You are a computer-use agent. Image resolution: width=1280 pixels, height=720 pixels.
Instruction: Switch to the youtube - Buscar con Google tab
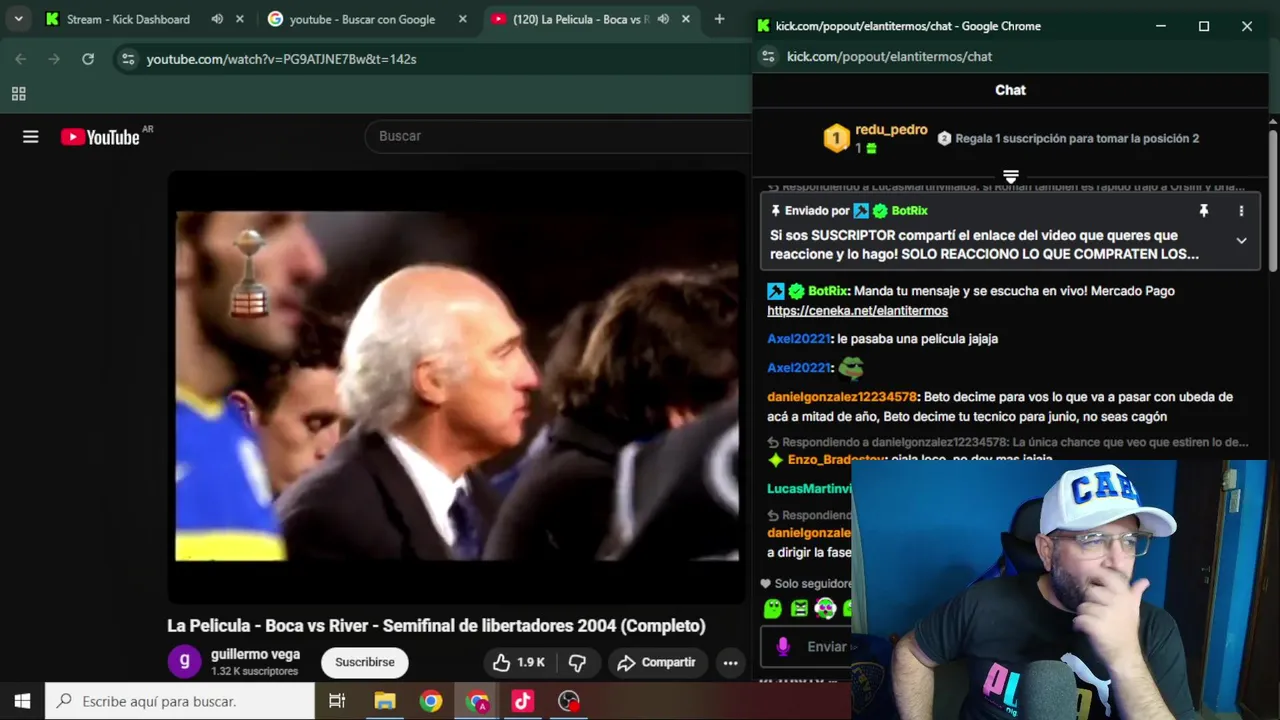tap(361, 19)
